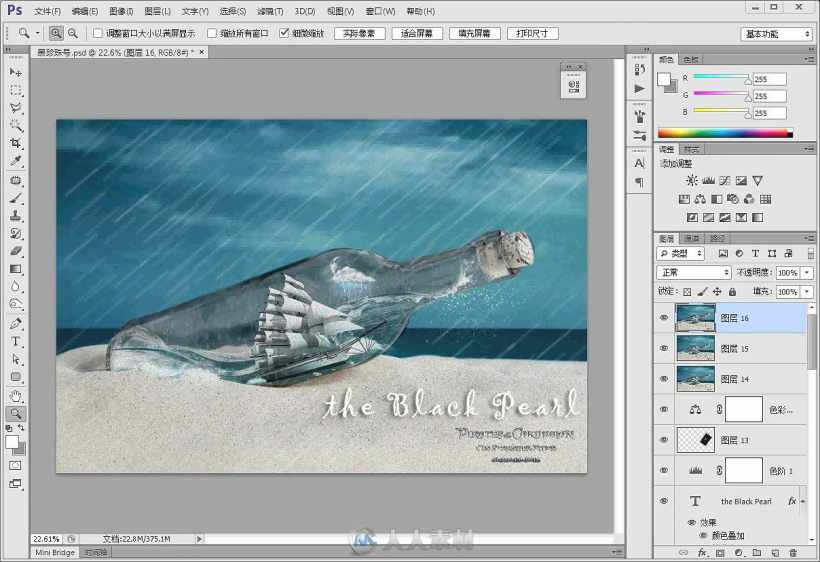Open the zoom tool preset picker arrow
The height and width of the screenshot is (562, 820).
38,33
